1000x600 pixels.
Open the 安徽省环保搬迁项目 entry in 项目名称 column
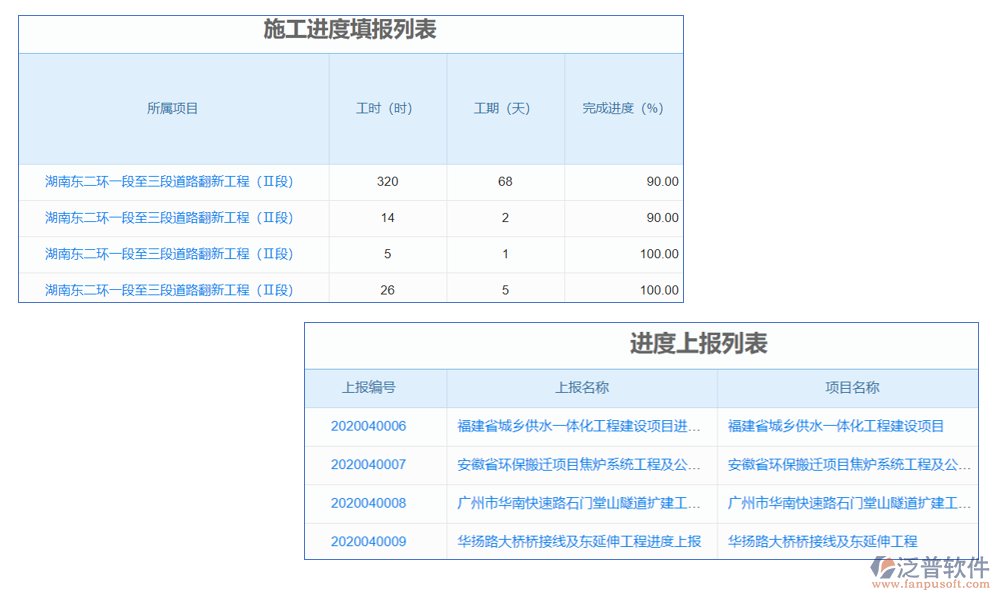848,464
